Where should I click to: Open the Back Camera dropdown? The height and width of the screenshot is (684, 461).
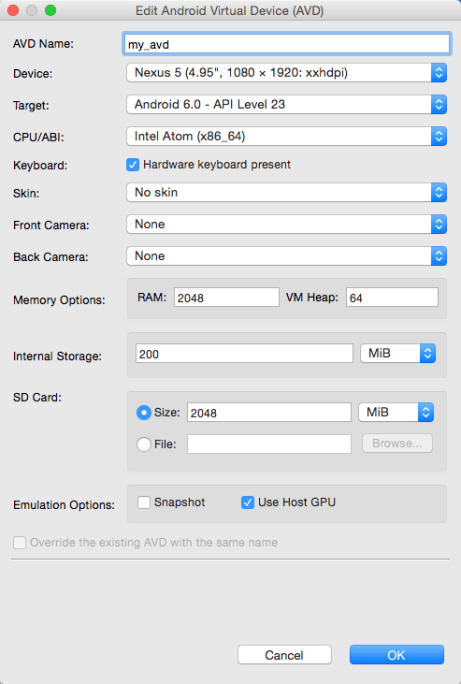click(x=287, y=256)
